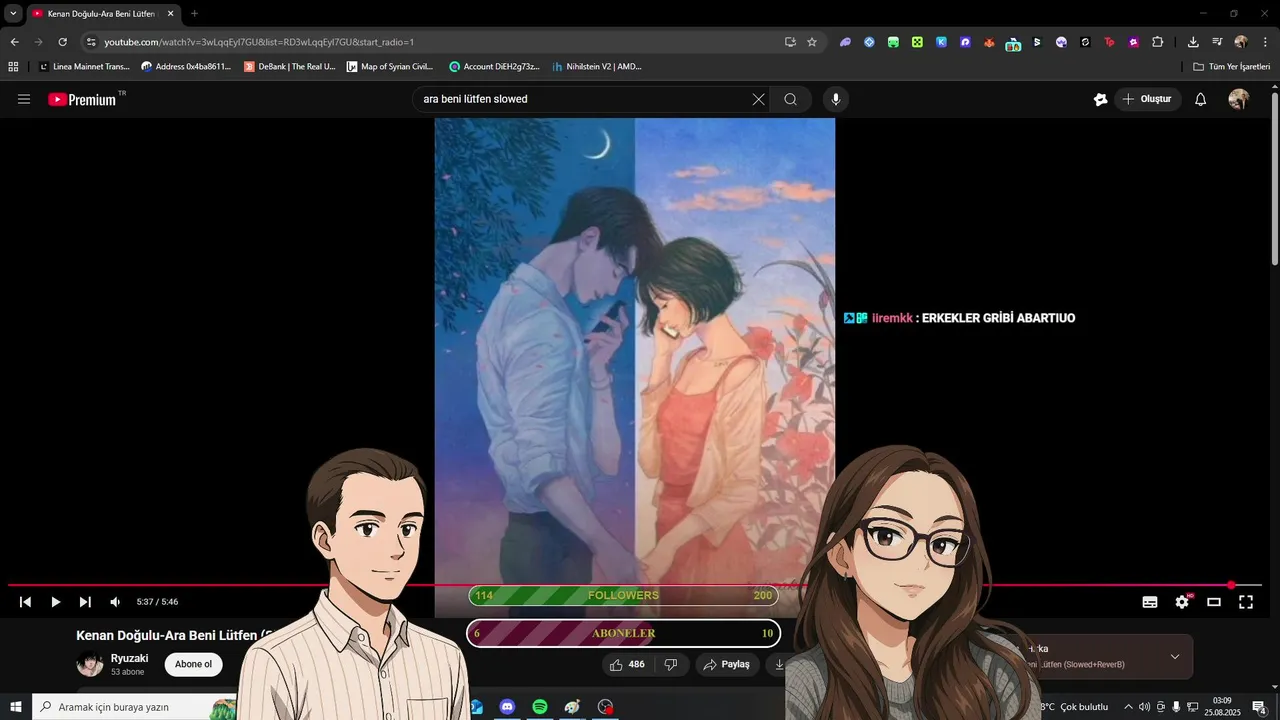Open the Ryuzaki channel link
The image size is (1280, 720).
[x=130, y=658]
